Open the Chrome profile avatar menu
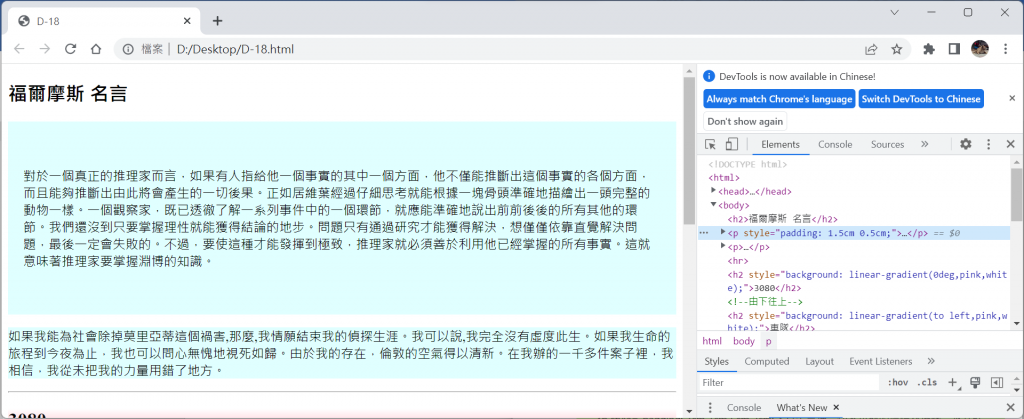This screenshot has height=419, width=1024. coord(980,48)
